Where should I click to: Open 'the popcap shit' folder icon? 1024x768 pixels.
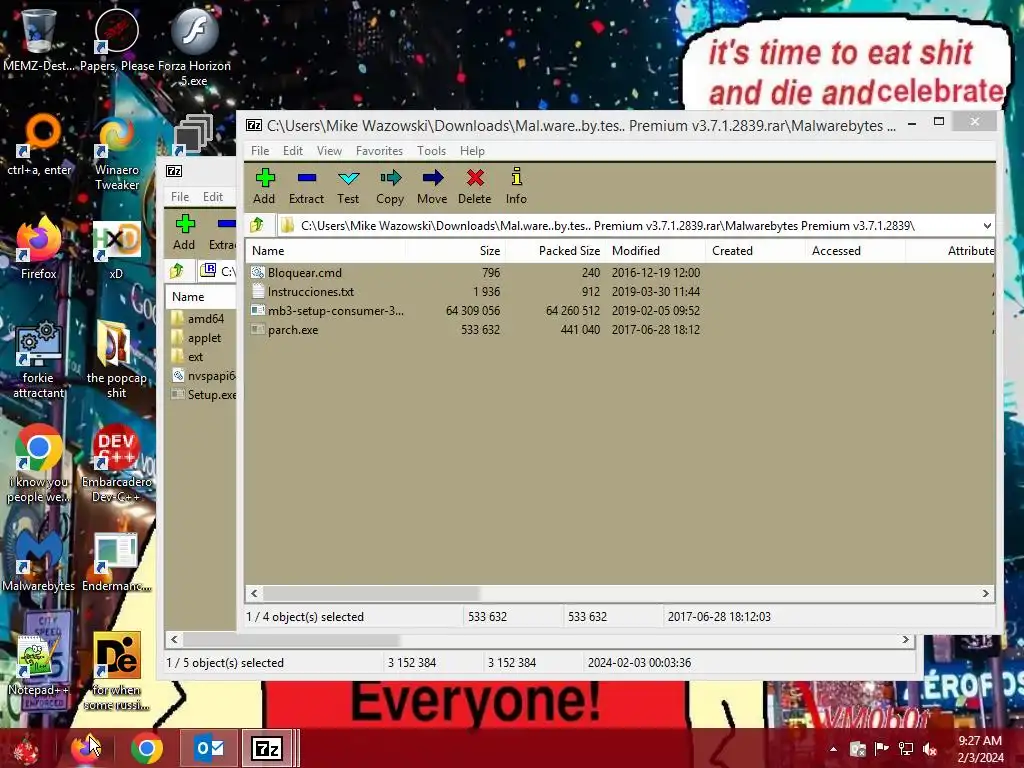click(116, 359)
